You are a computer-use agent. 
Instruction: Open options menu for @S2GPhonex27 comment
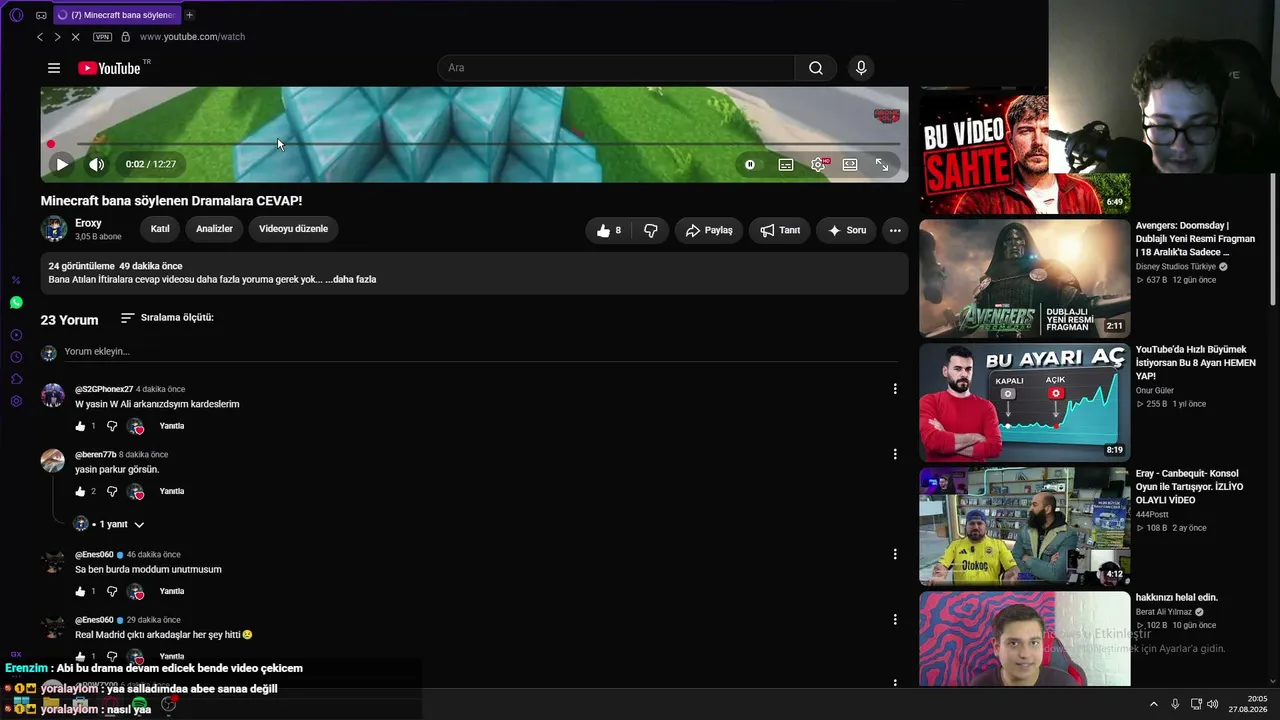coord(895,389)
